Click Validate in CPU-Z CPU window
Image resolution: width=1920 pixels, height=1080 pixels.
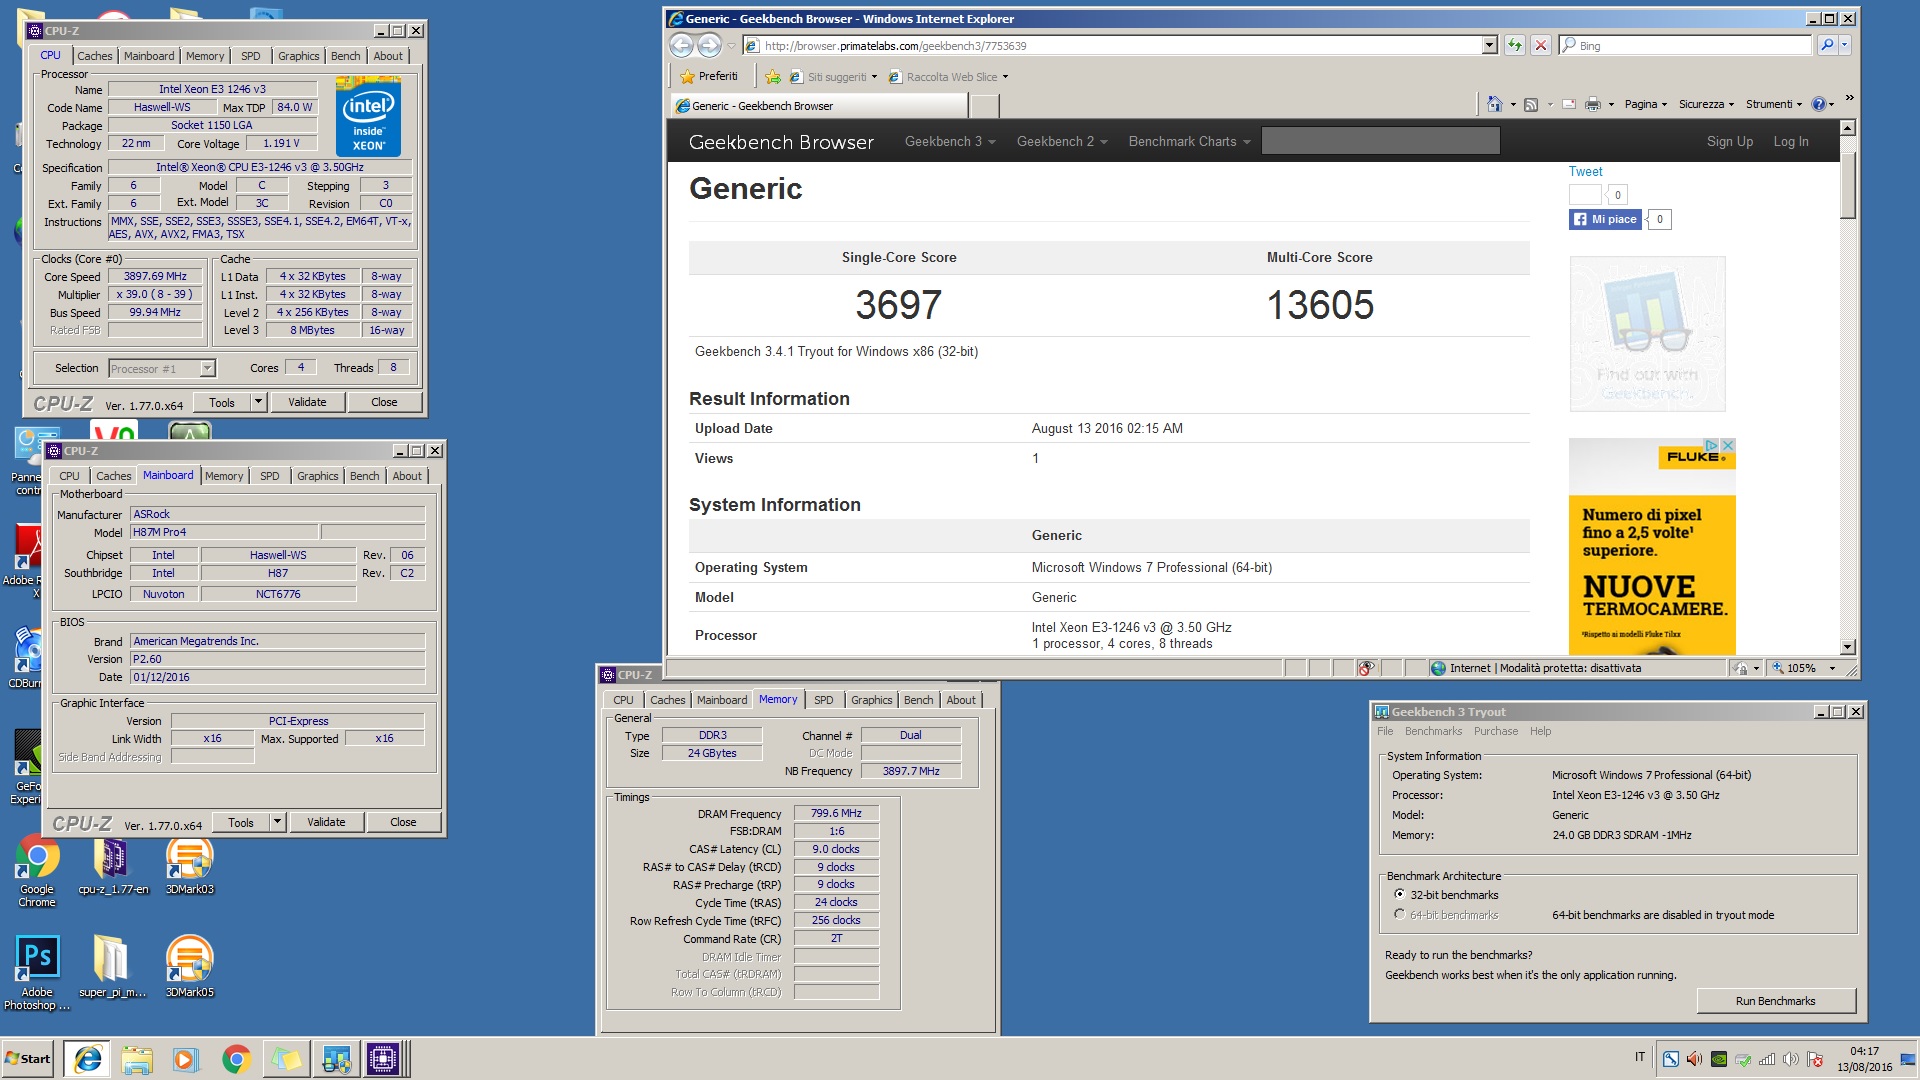(307, 402)
